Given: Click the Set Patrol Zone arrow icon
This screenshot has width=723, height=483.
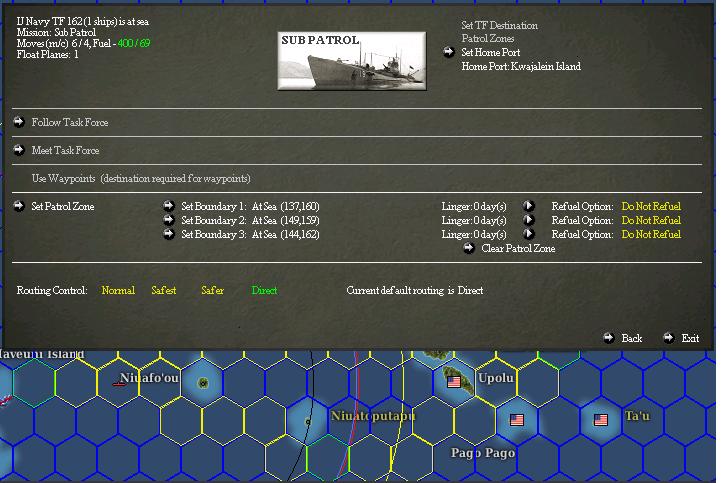Looking at the screenshot, I should click(19, 206).
